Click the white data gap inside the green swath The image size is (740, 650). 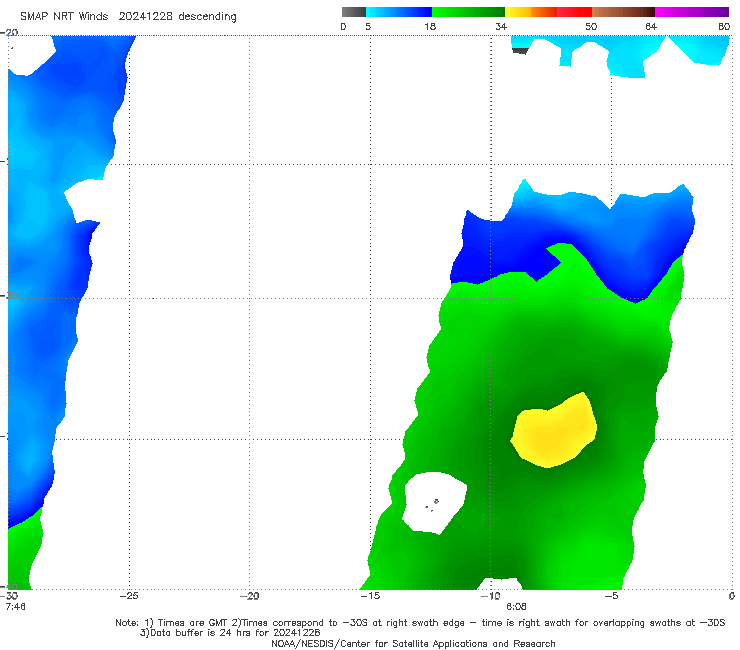(x=434, y=503)
